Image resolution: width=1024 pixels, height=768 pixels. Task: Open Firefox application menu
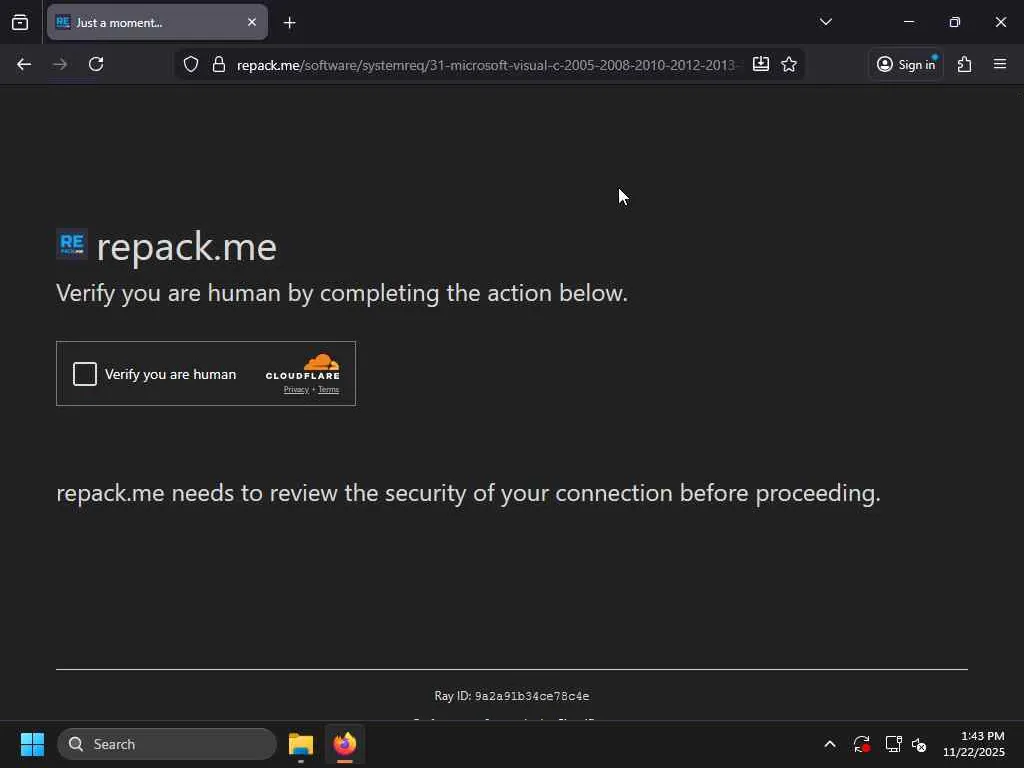coord(999,64)
